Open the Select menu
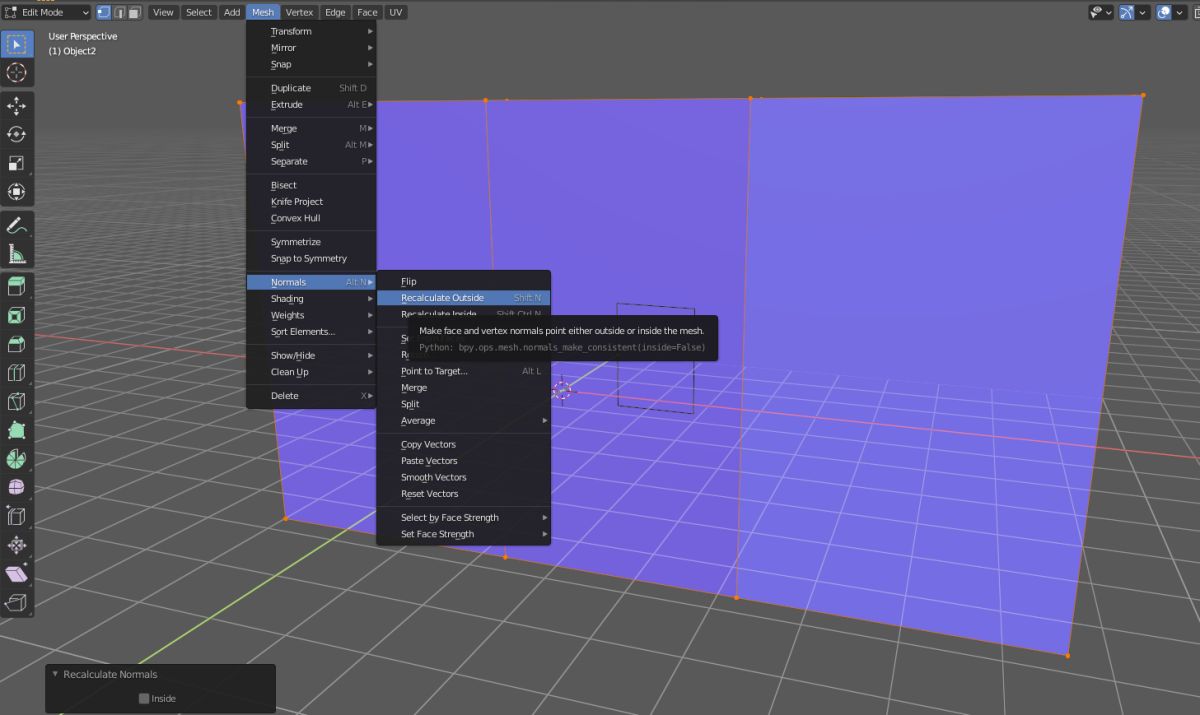 point(199,12)
